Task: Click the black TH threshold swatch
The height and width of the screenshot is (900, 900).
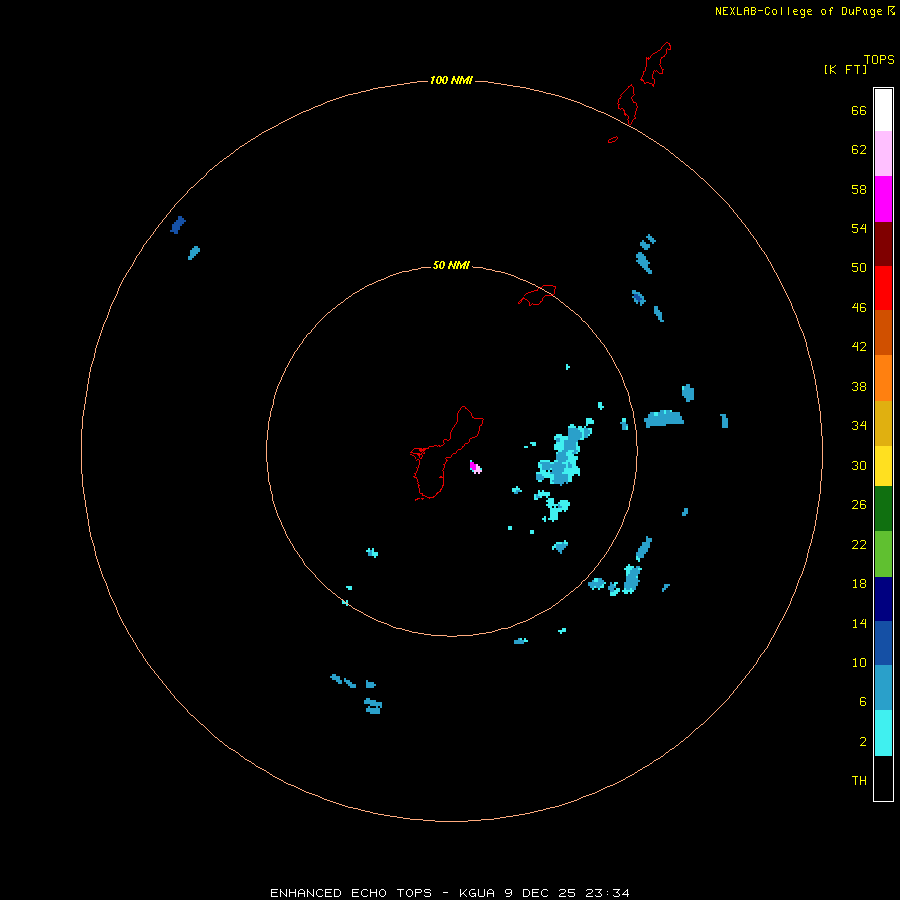Action: [x=883, y=778]
